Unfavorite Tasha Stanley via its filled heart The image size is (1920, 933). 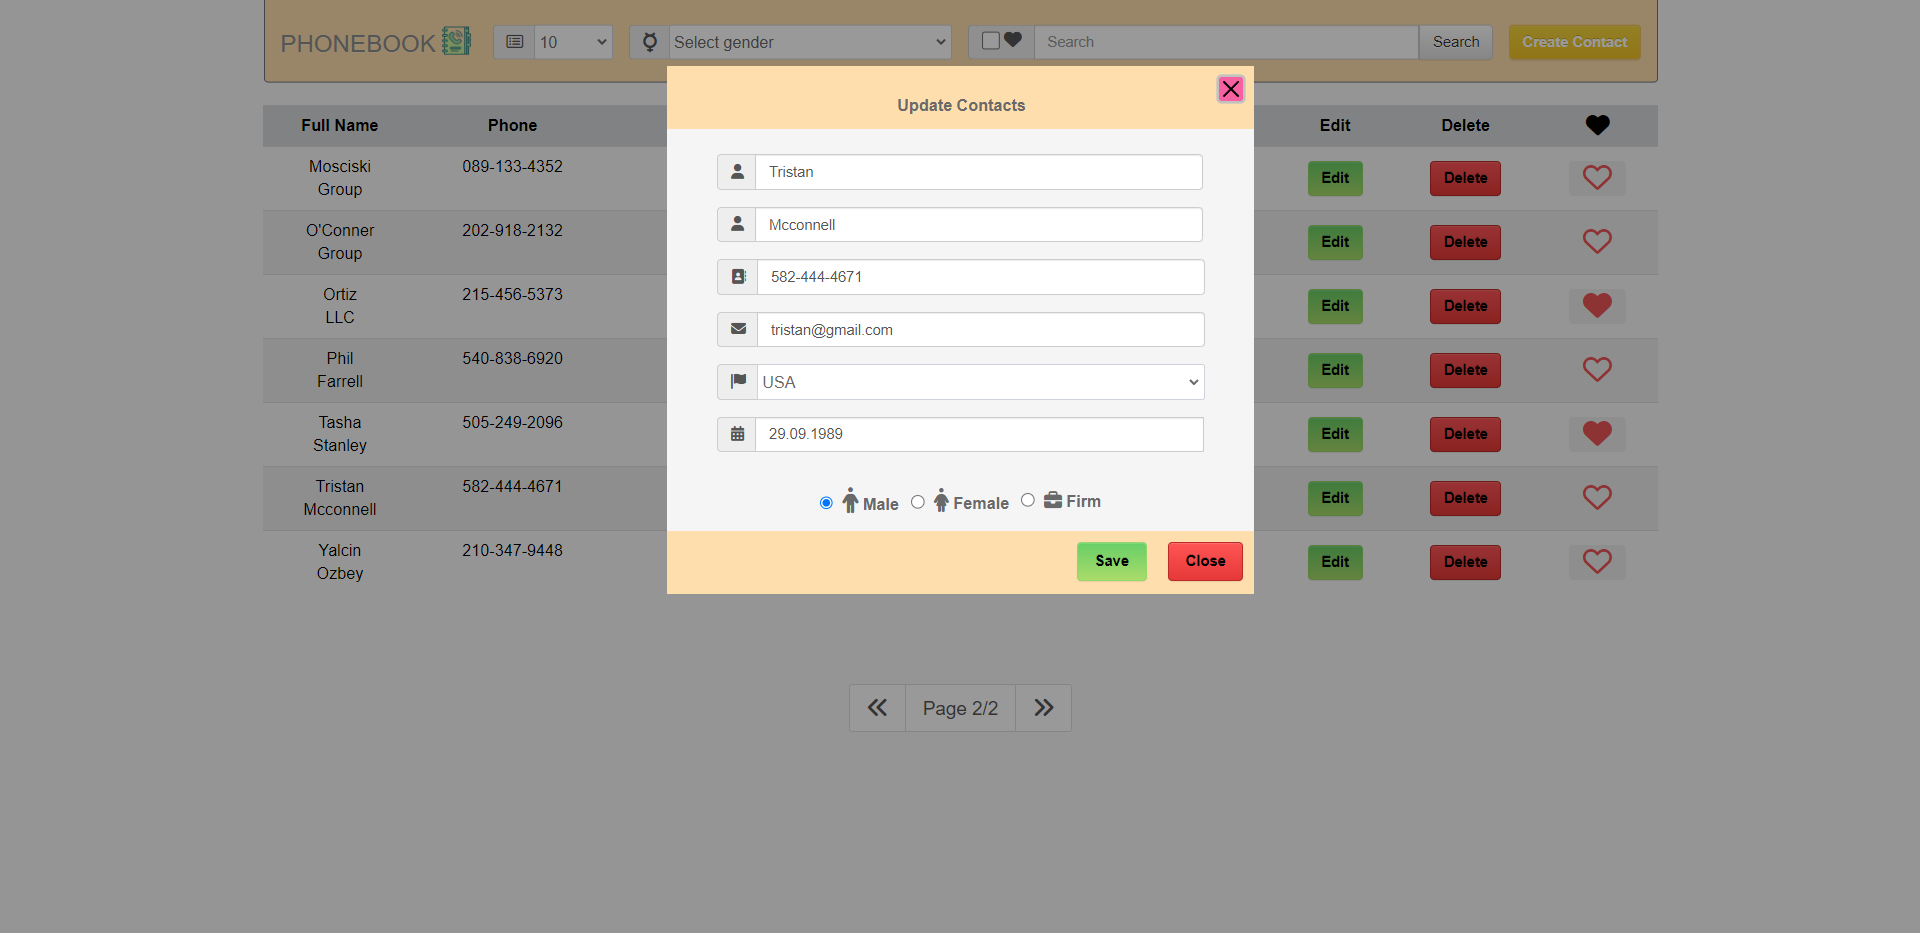tap(1597, 434)
